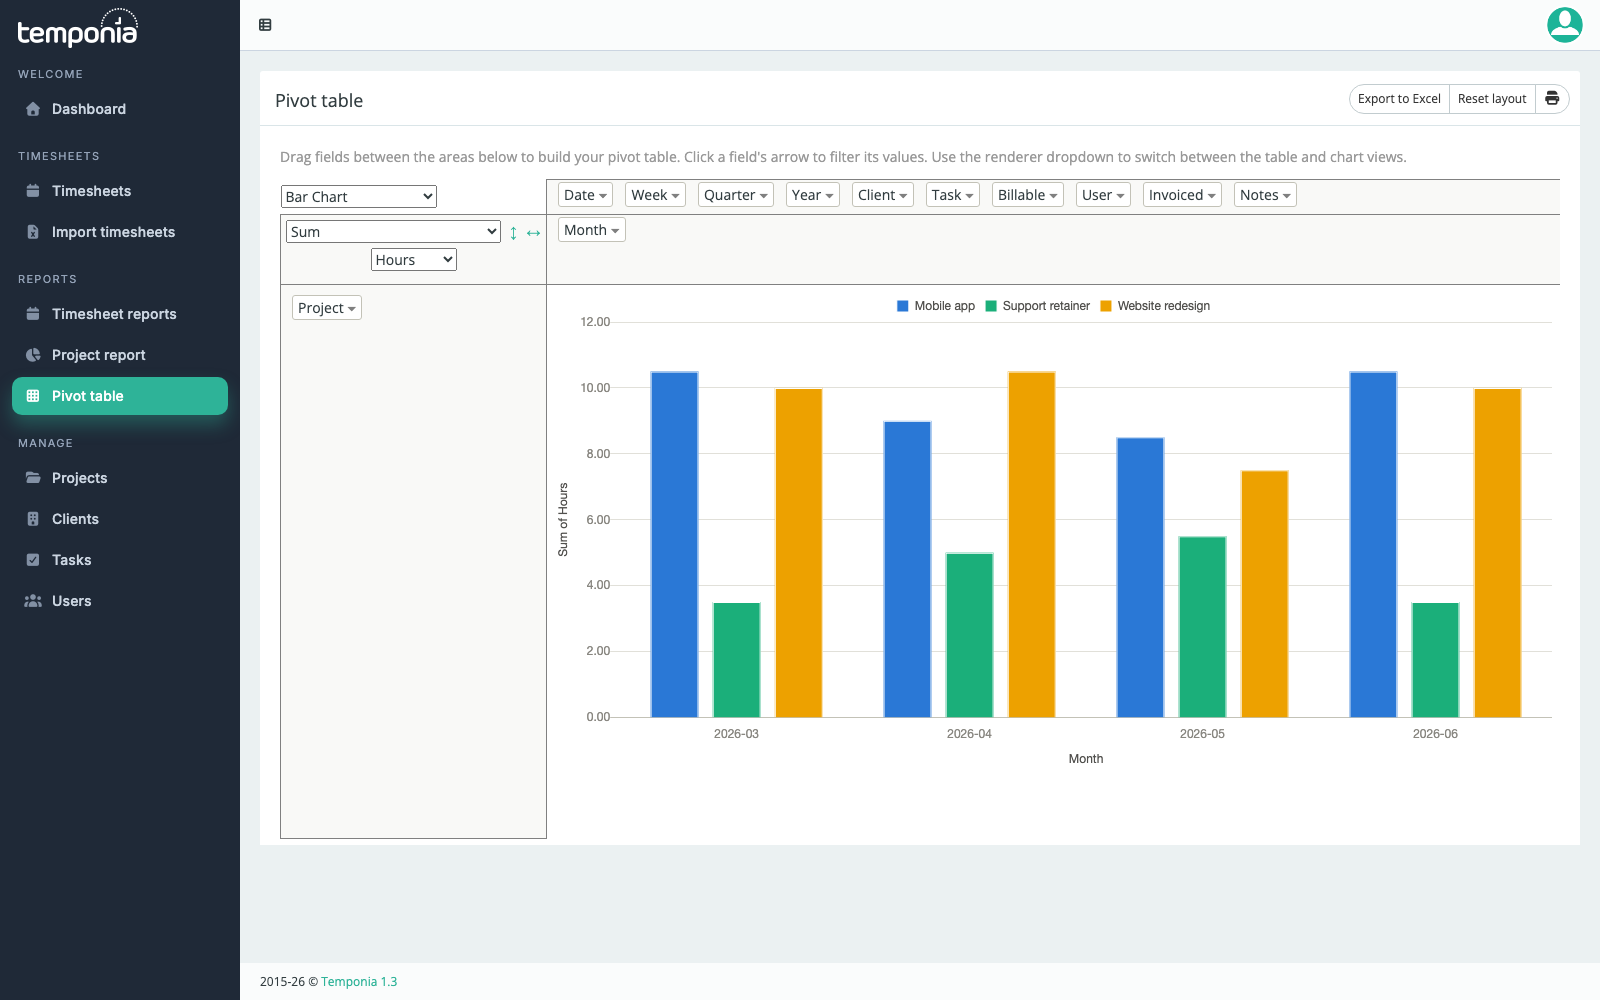Open Project report
The width and height of the screenshot is (1600, 1000).
pyautogui.click(x=120, y=355)
